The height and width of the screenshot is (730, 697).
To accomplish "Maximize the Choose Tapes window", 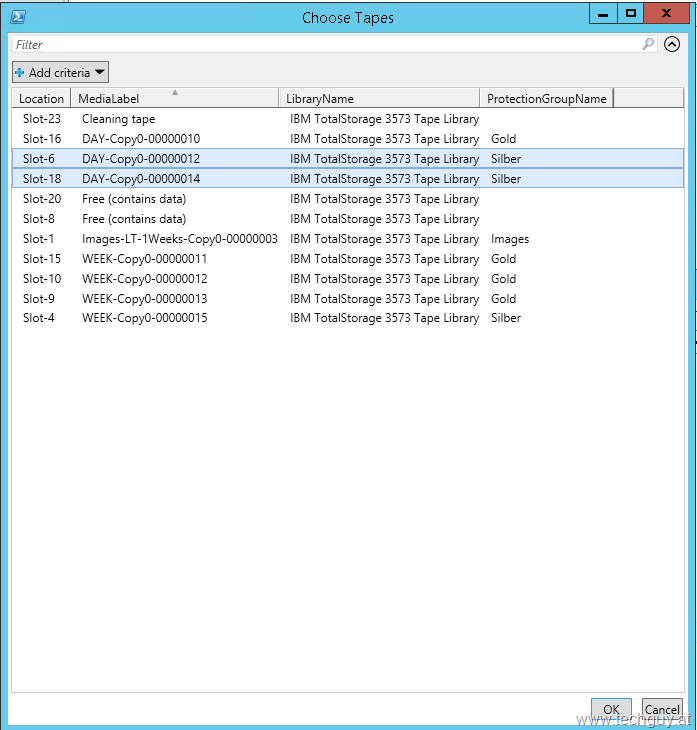I will 630,14.
